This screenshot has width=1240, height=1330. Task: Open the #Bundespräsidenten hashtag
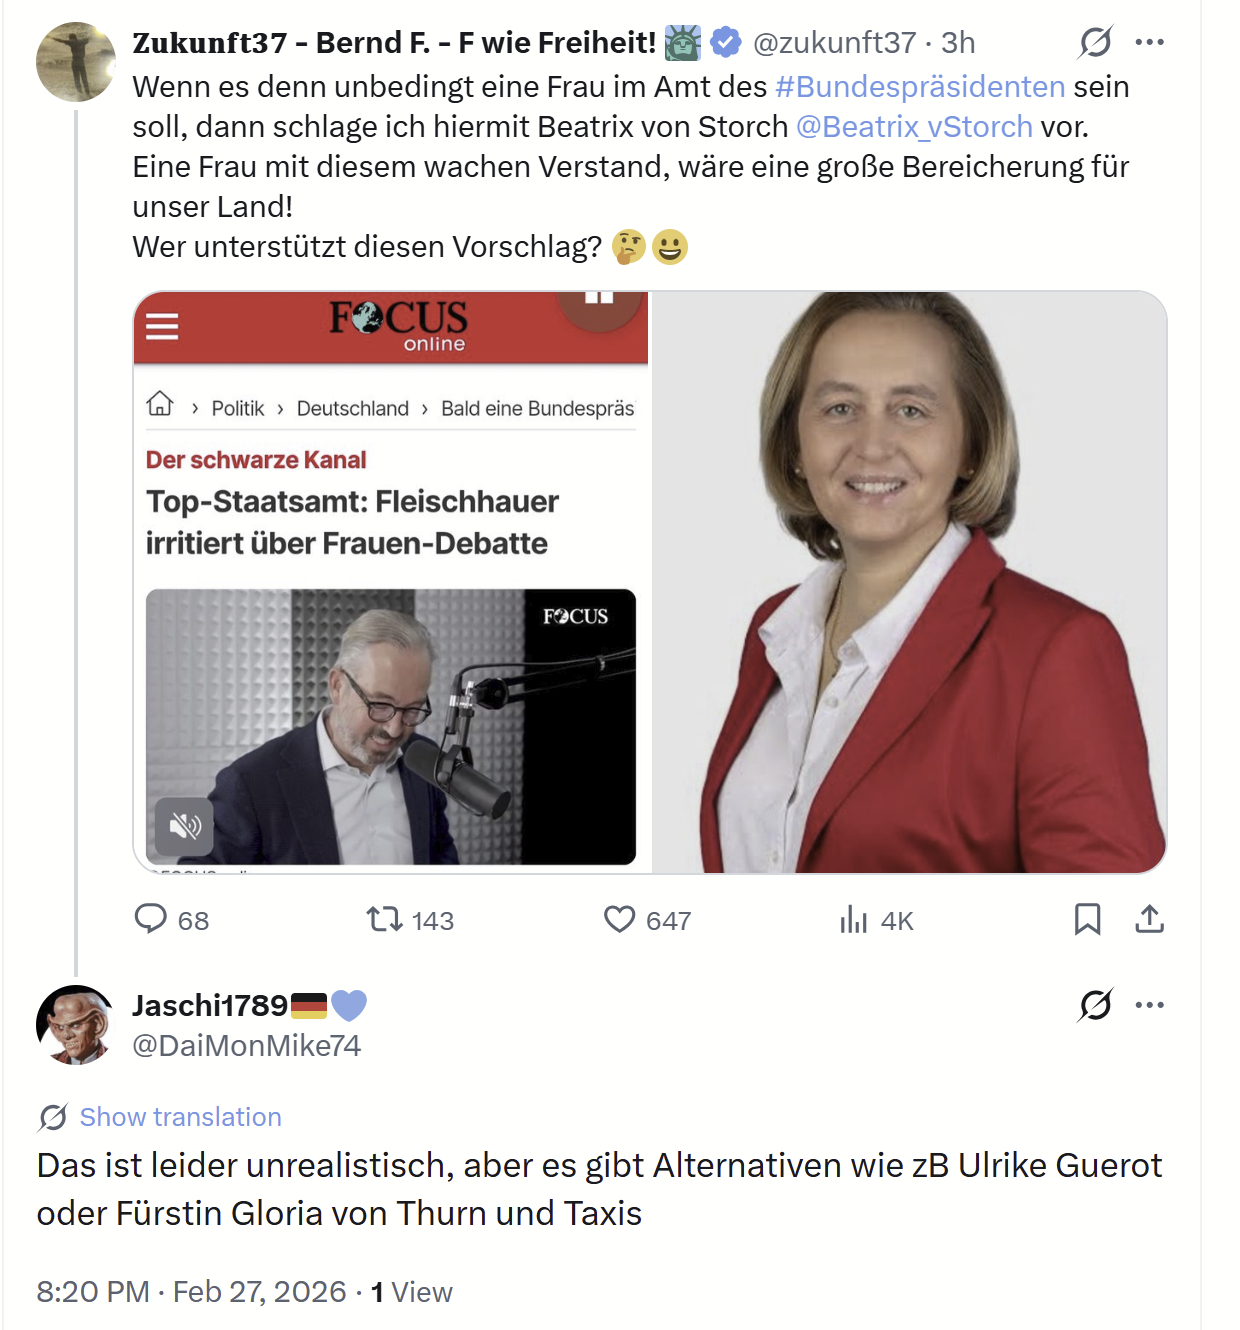coord(920,87)
